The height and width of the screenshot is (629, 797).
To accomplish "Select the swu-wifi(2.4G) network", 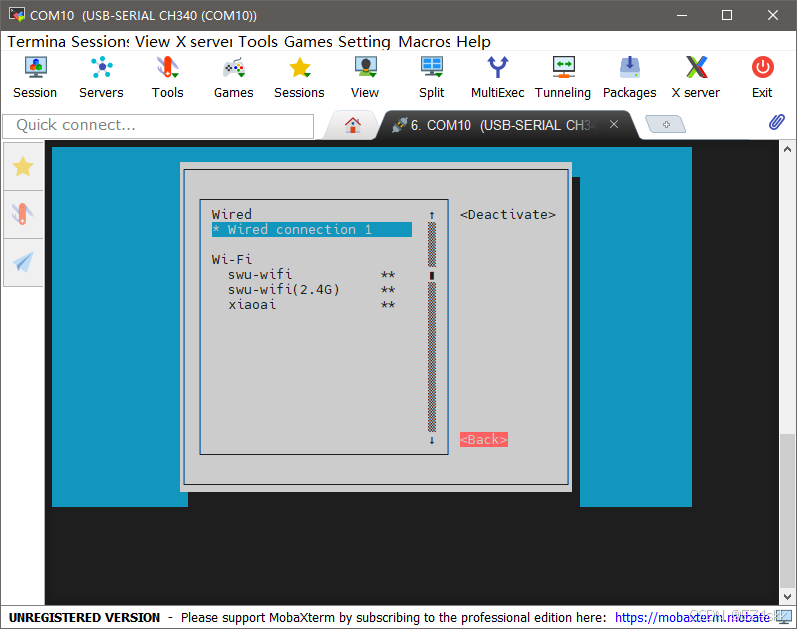I will 312,290.
